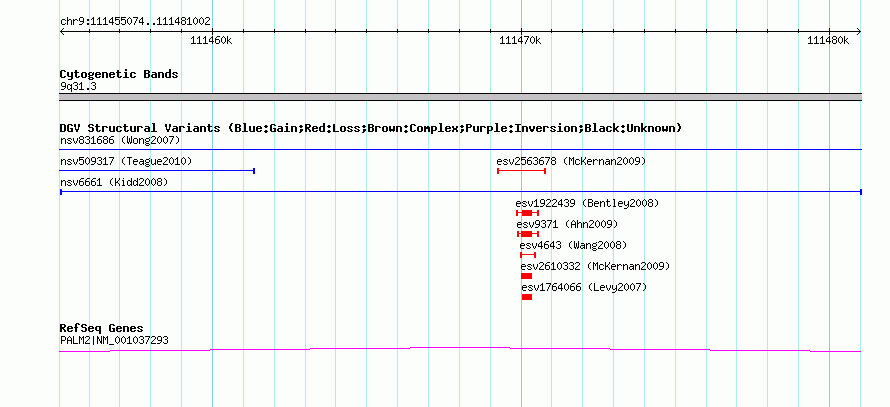Click the nsv831686 (Wong2007) variant label
This screenshot has height=407, width=890.
pyautogui.click(x=120, y=140)
